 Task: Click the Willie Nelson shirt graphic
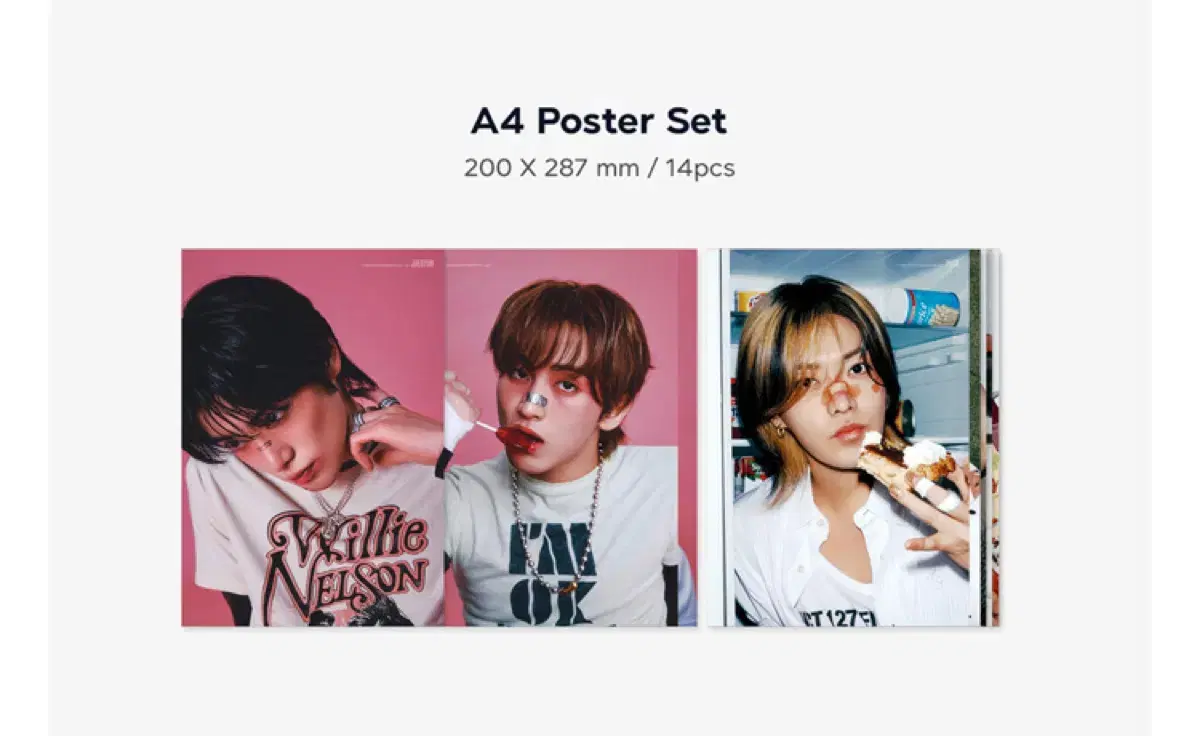[x=346, y=565]
